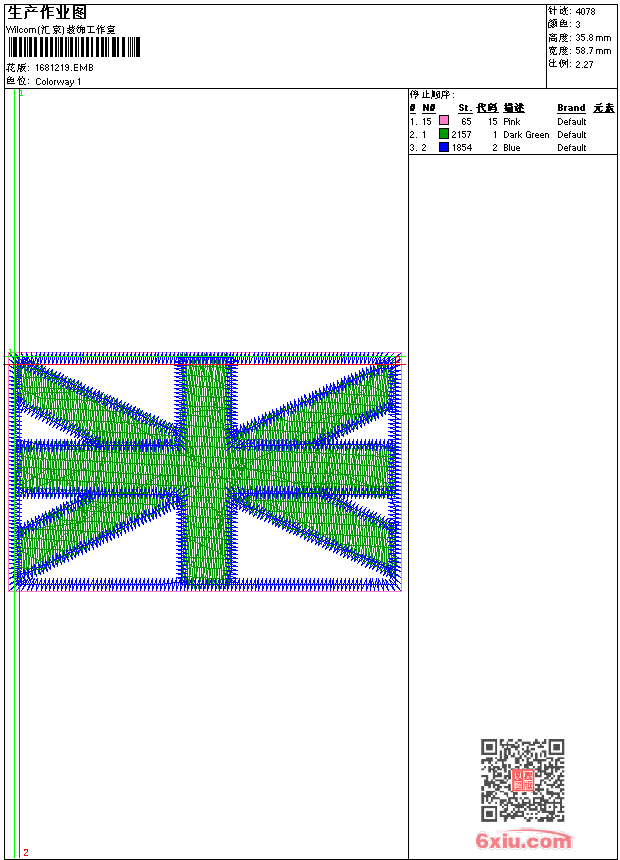620x860 pixels.
Task: Click the width value 58.7 mm
Action: click(x=593, y=51)
